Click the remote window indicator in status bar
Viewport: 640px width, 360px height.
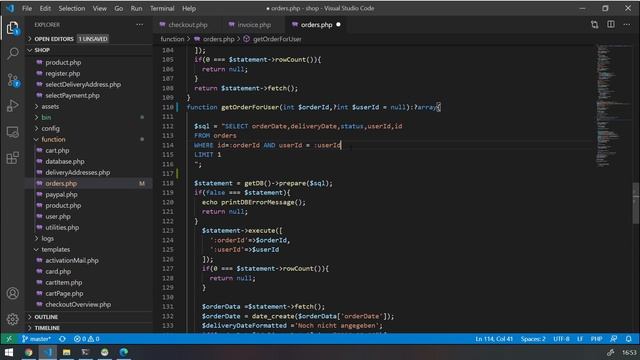(9, 339)
